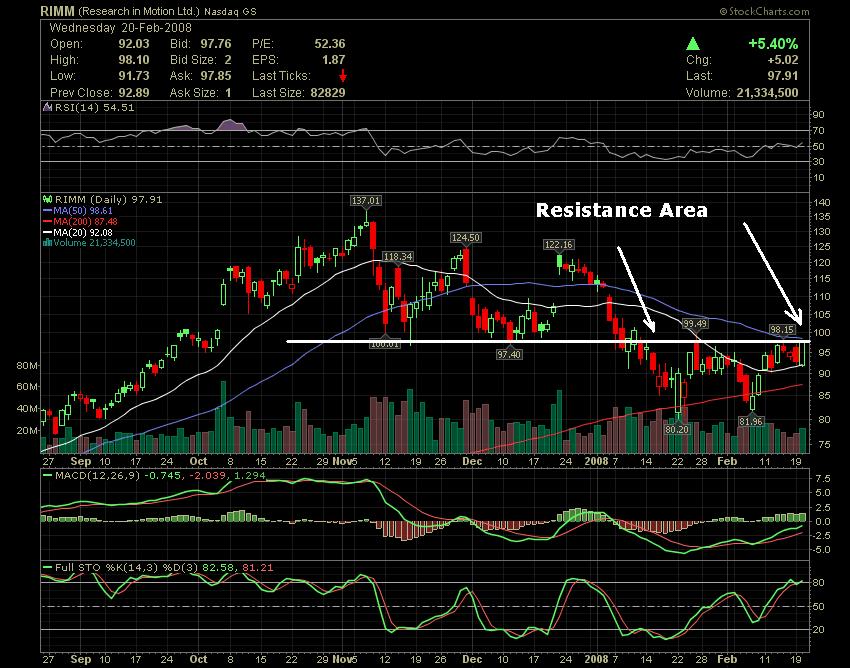Click the 97.40 low price label

(x=508, y=354)
